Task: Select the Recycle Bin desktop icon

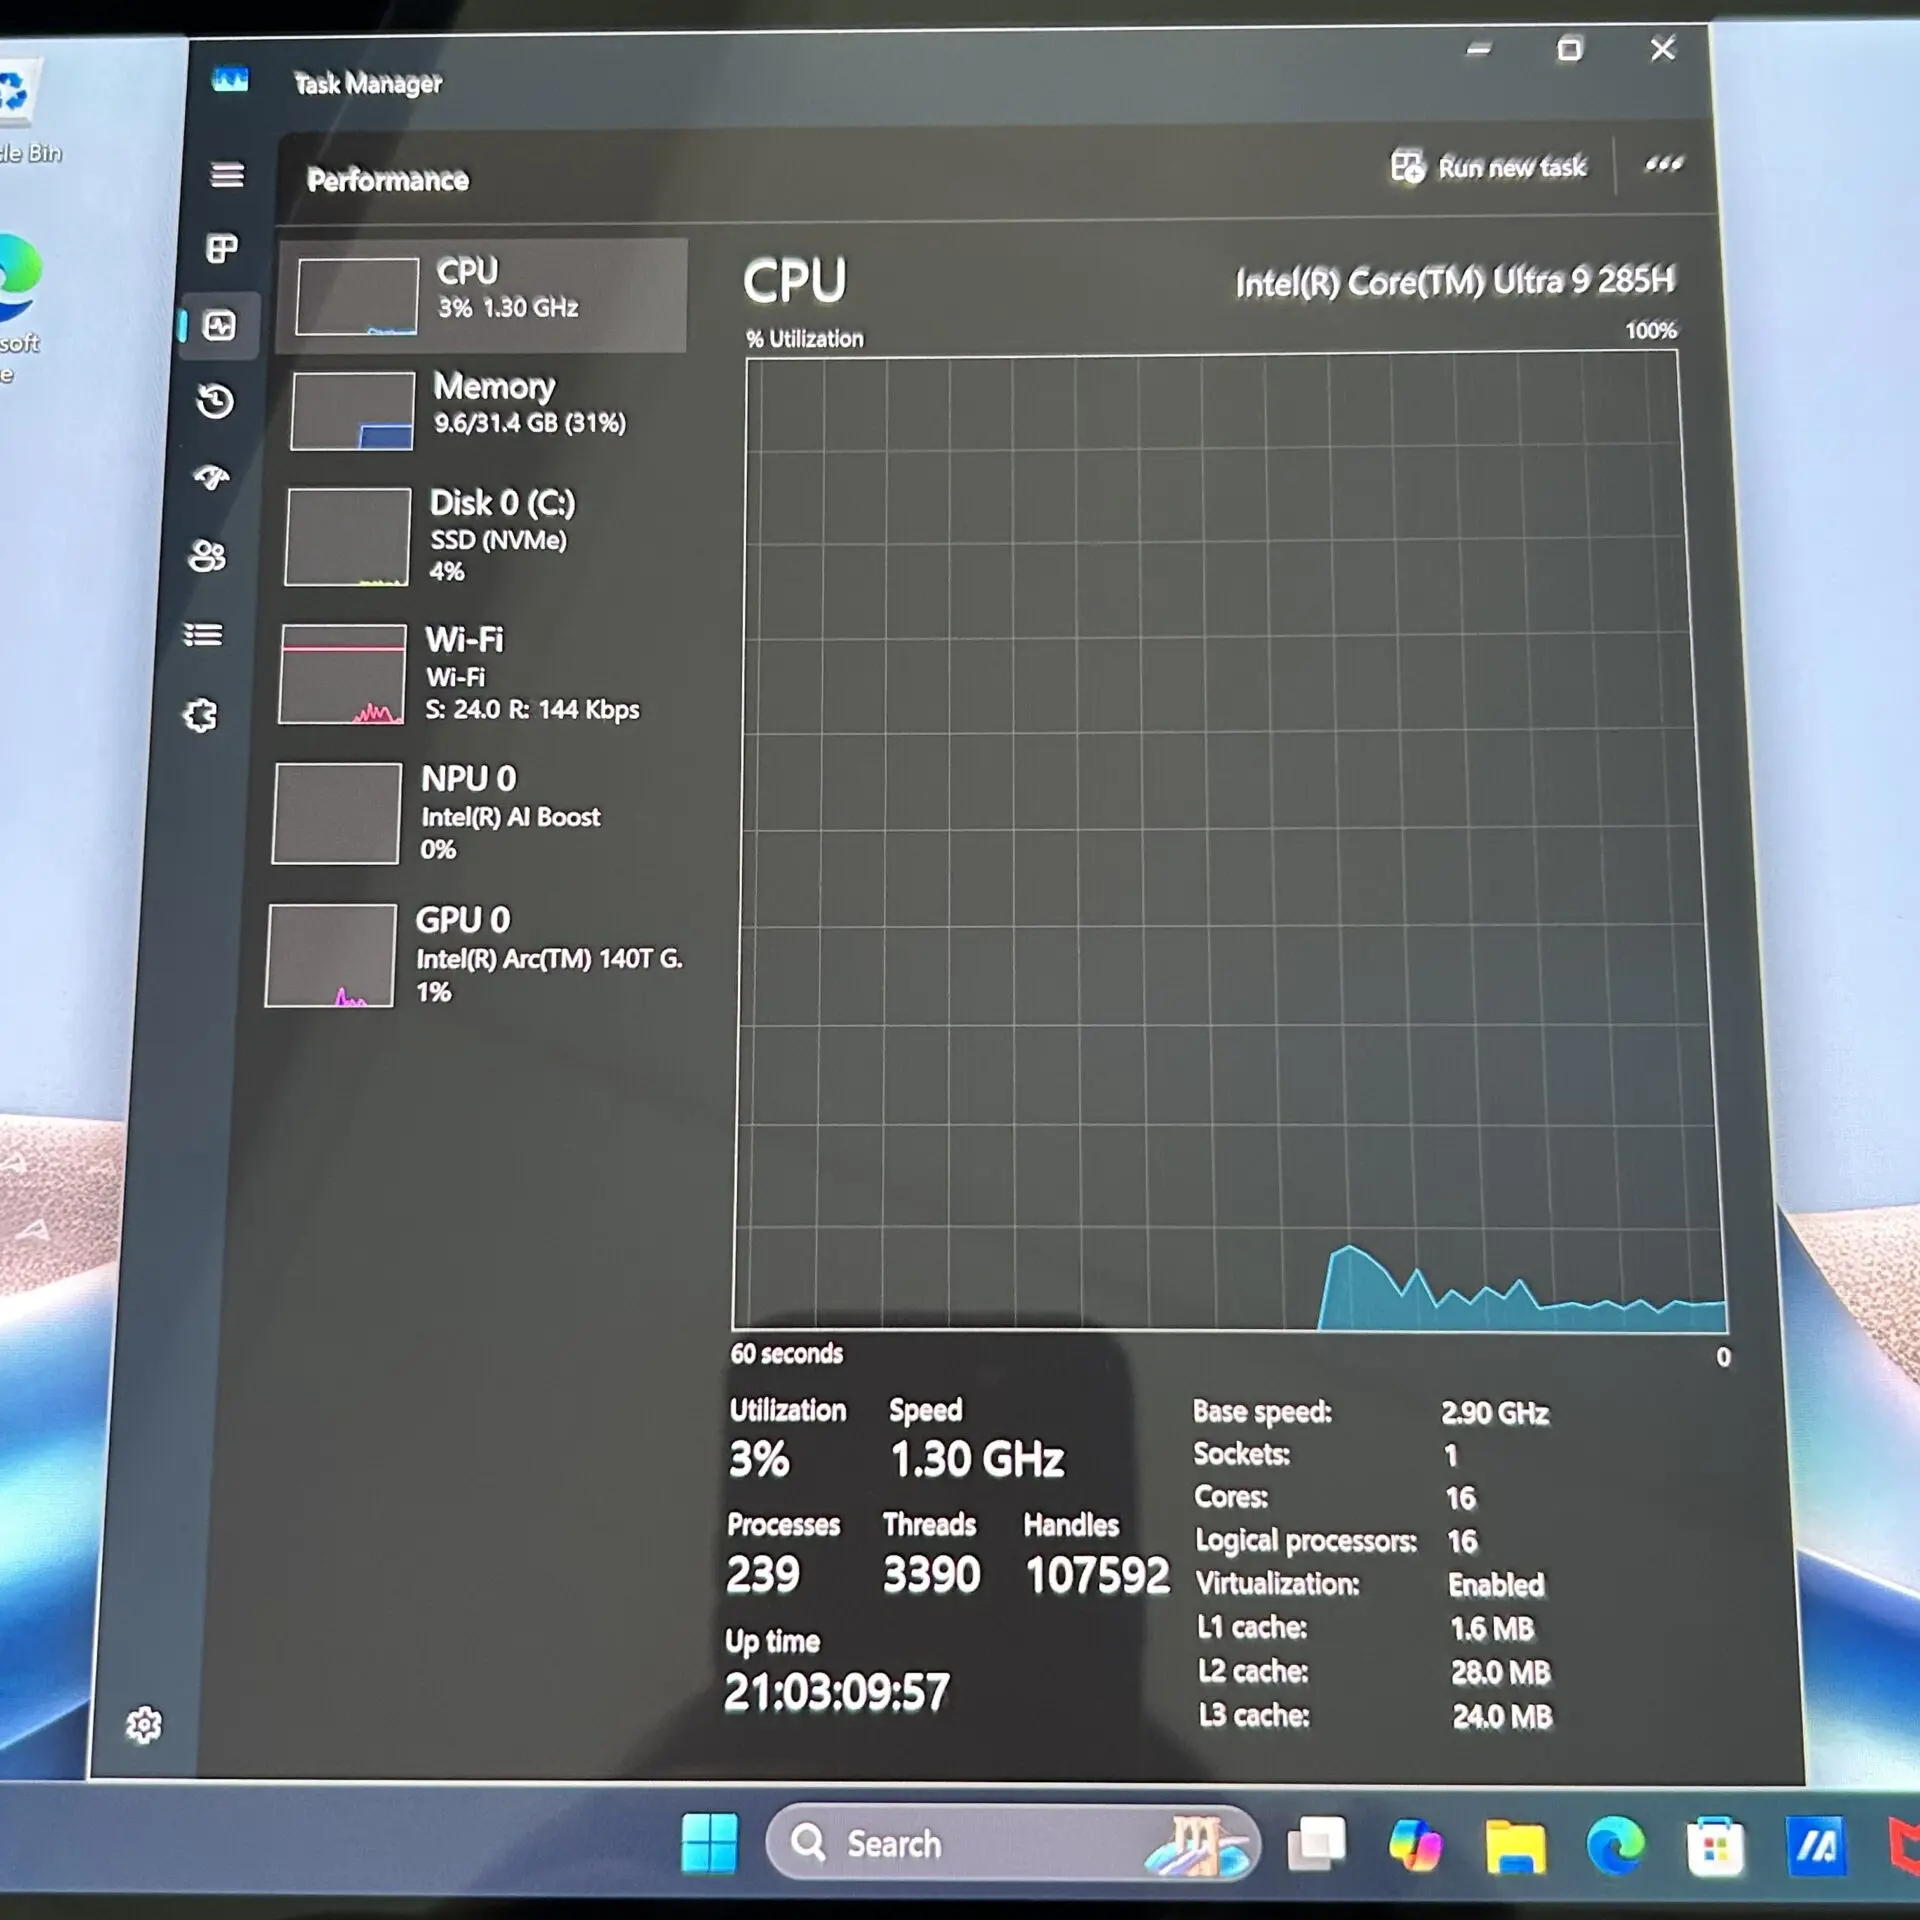Action: [x=22, y=110]
